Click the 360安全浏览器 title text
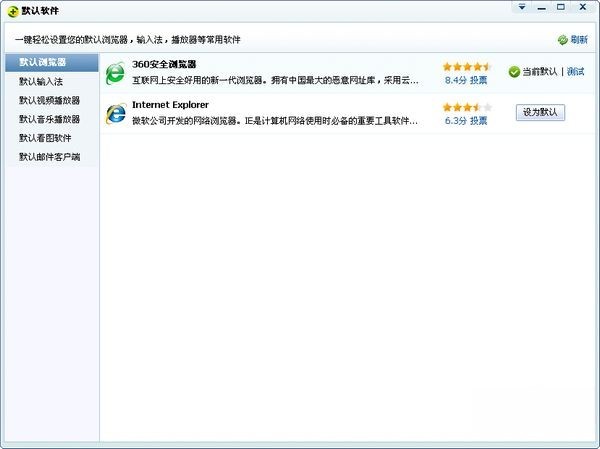The image size is (600, 449). [164, 64]
